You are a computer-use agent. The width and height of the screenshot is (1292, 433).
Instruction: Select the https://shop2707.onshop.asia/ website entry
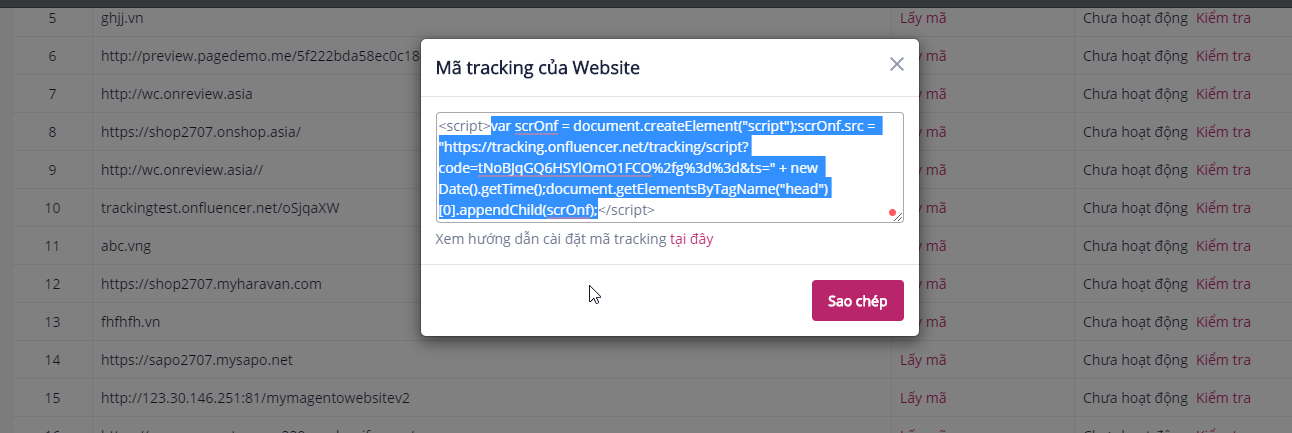(200, 132)
